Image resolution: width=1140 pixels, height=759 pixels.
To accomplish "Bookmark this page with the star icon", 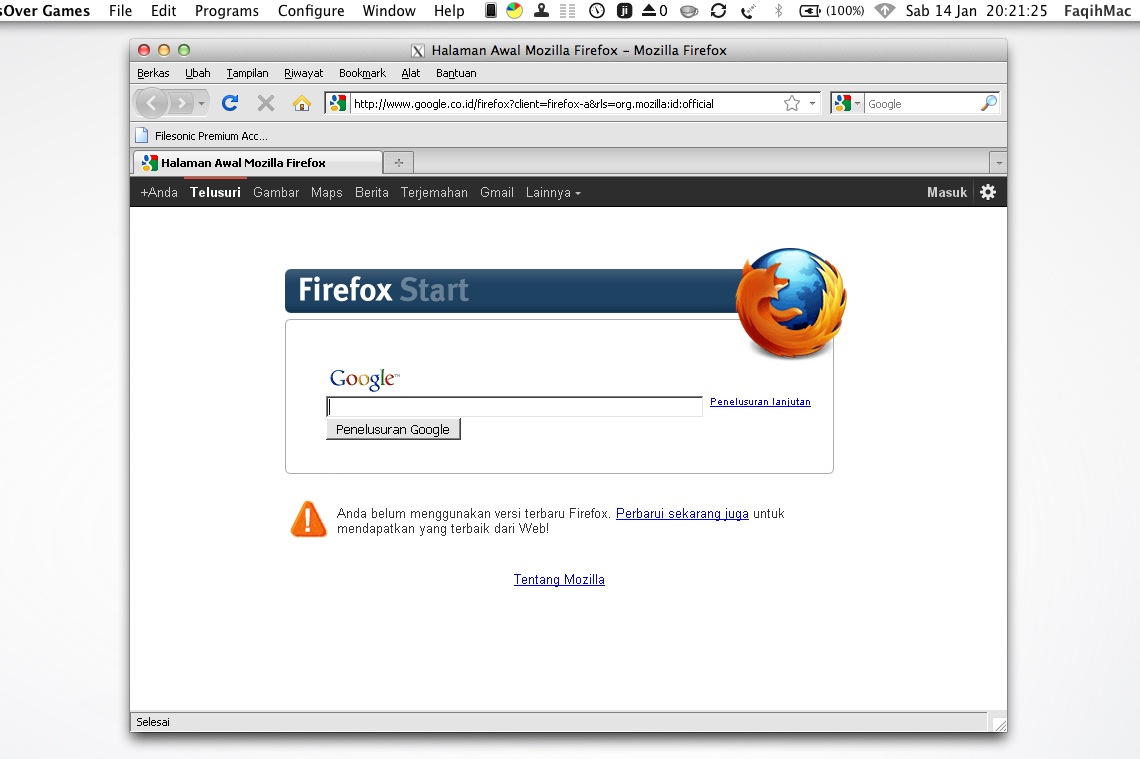I will [x=792, y=103].
